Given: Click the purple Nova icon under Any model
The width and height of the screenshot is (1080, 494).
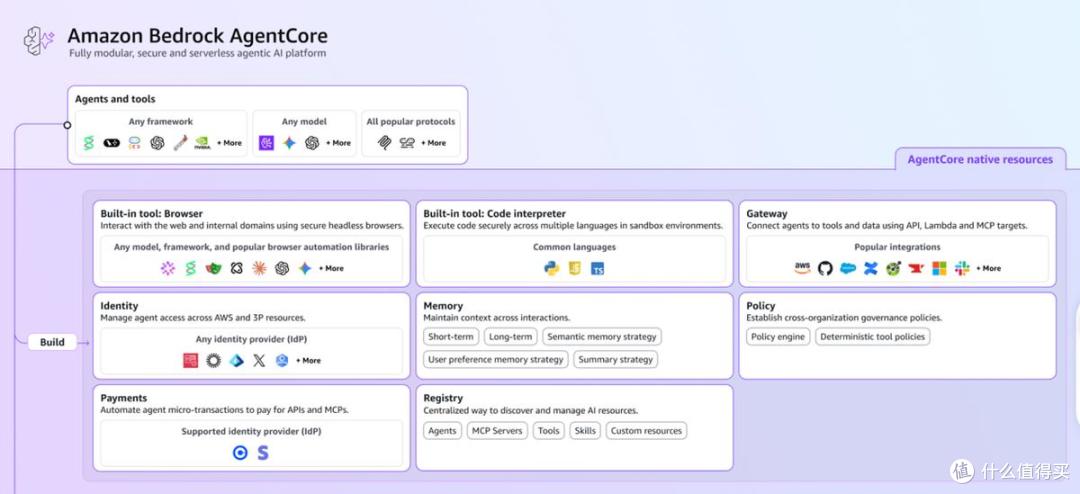Looking at the screenshot, I should tap(267, 143).
